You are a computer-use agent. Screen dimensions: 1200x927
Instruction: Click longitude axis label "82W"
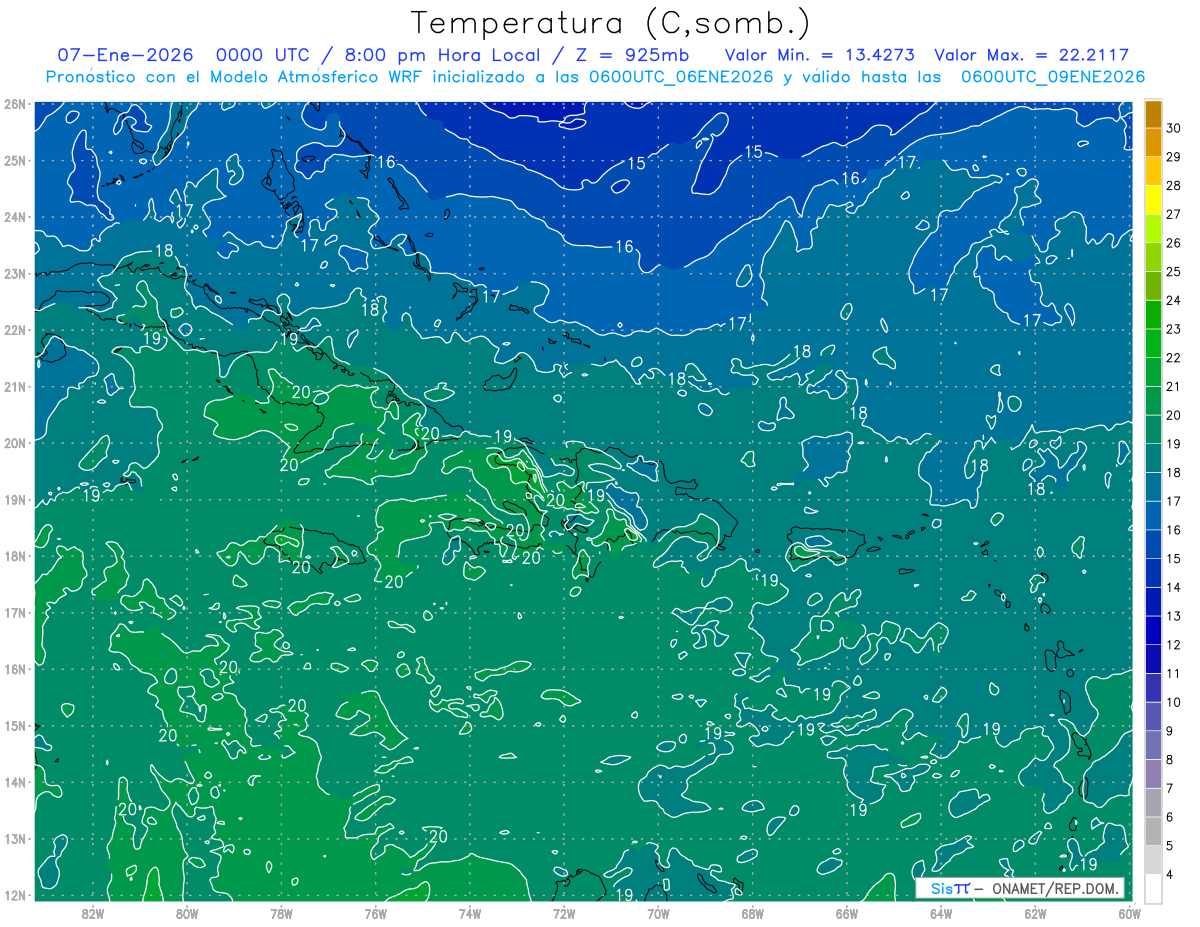tap(93, 912)
